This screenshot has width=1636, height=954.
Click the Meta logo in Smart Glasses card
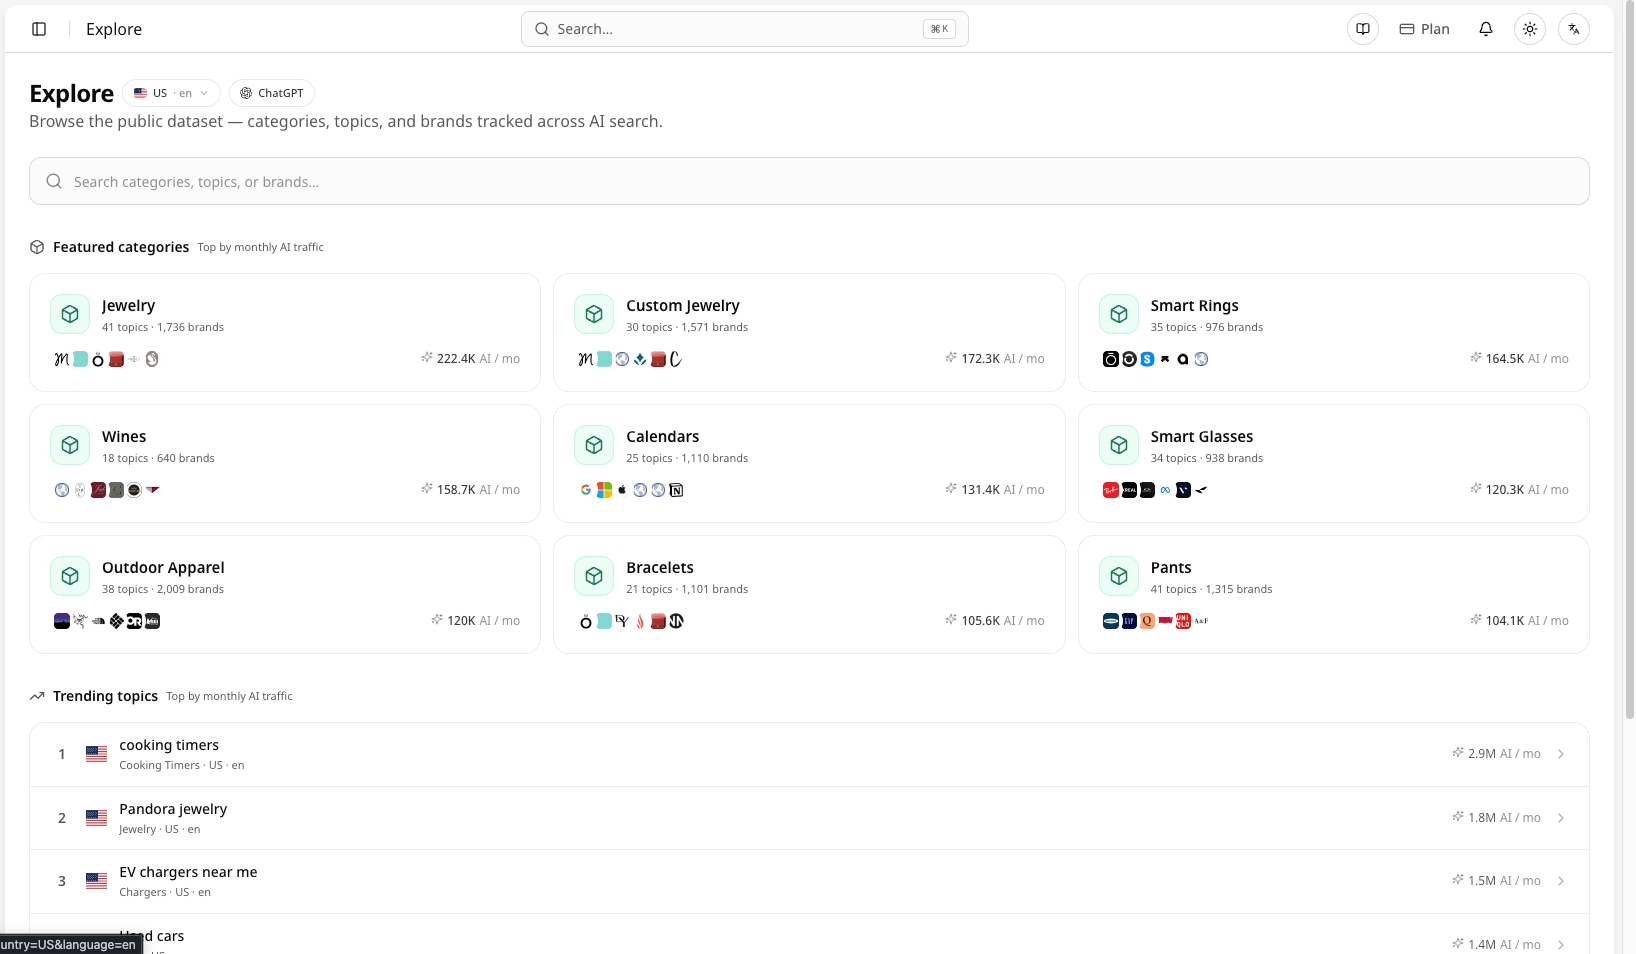[x=1165, y=490]
